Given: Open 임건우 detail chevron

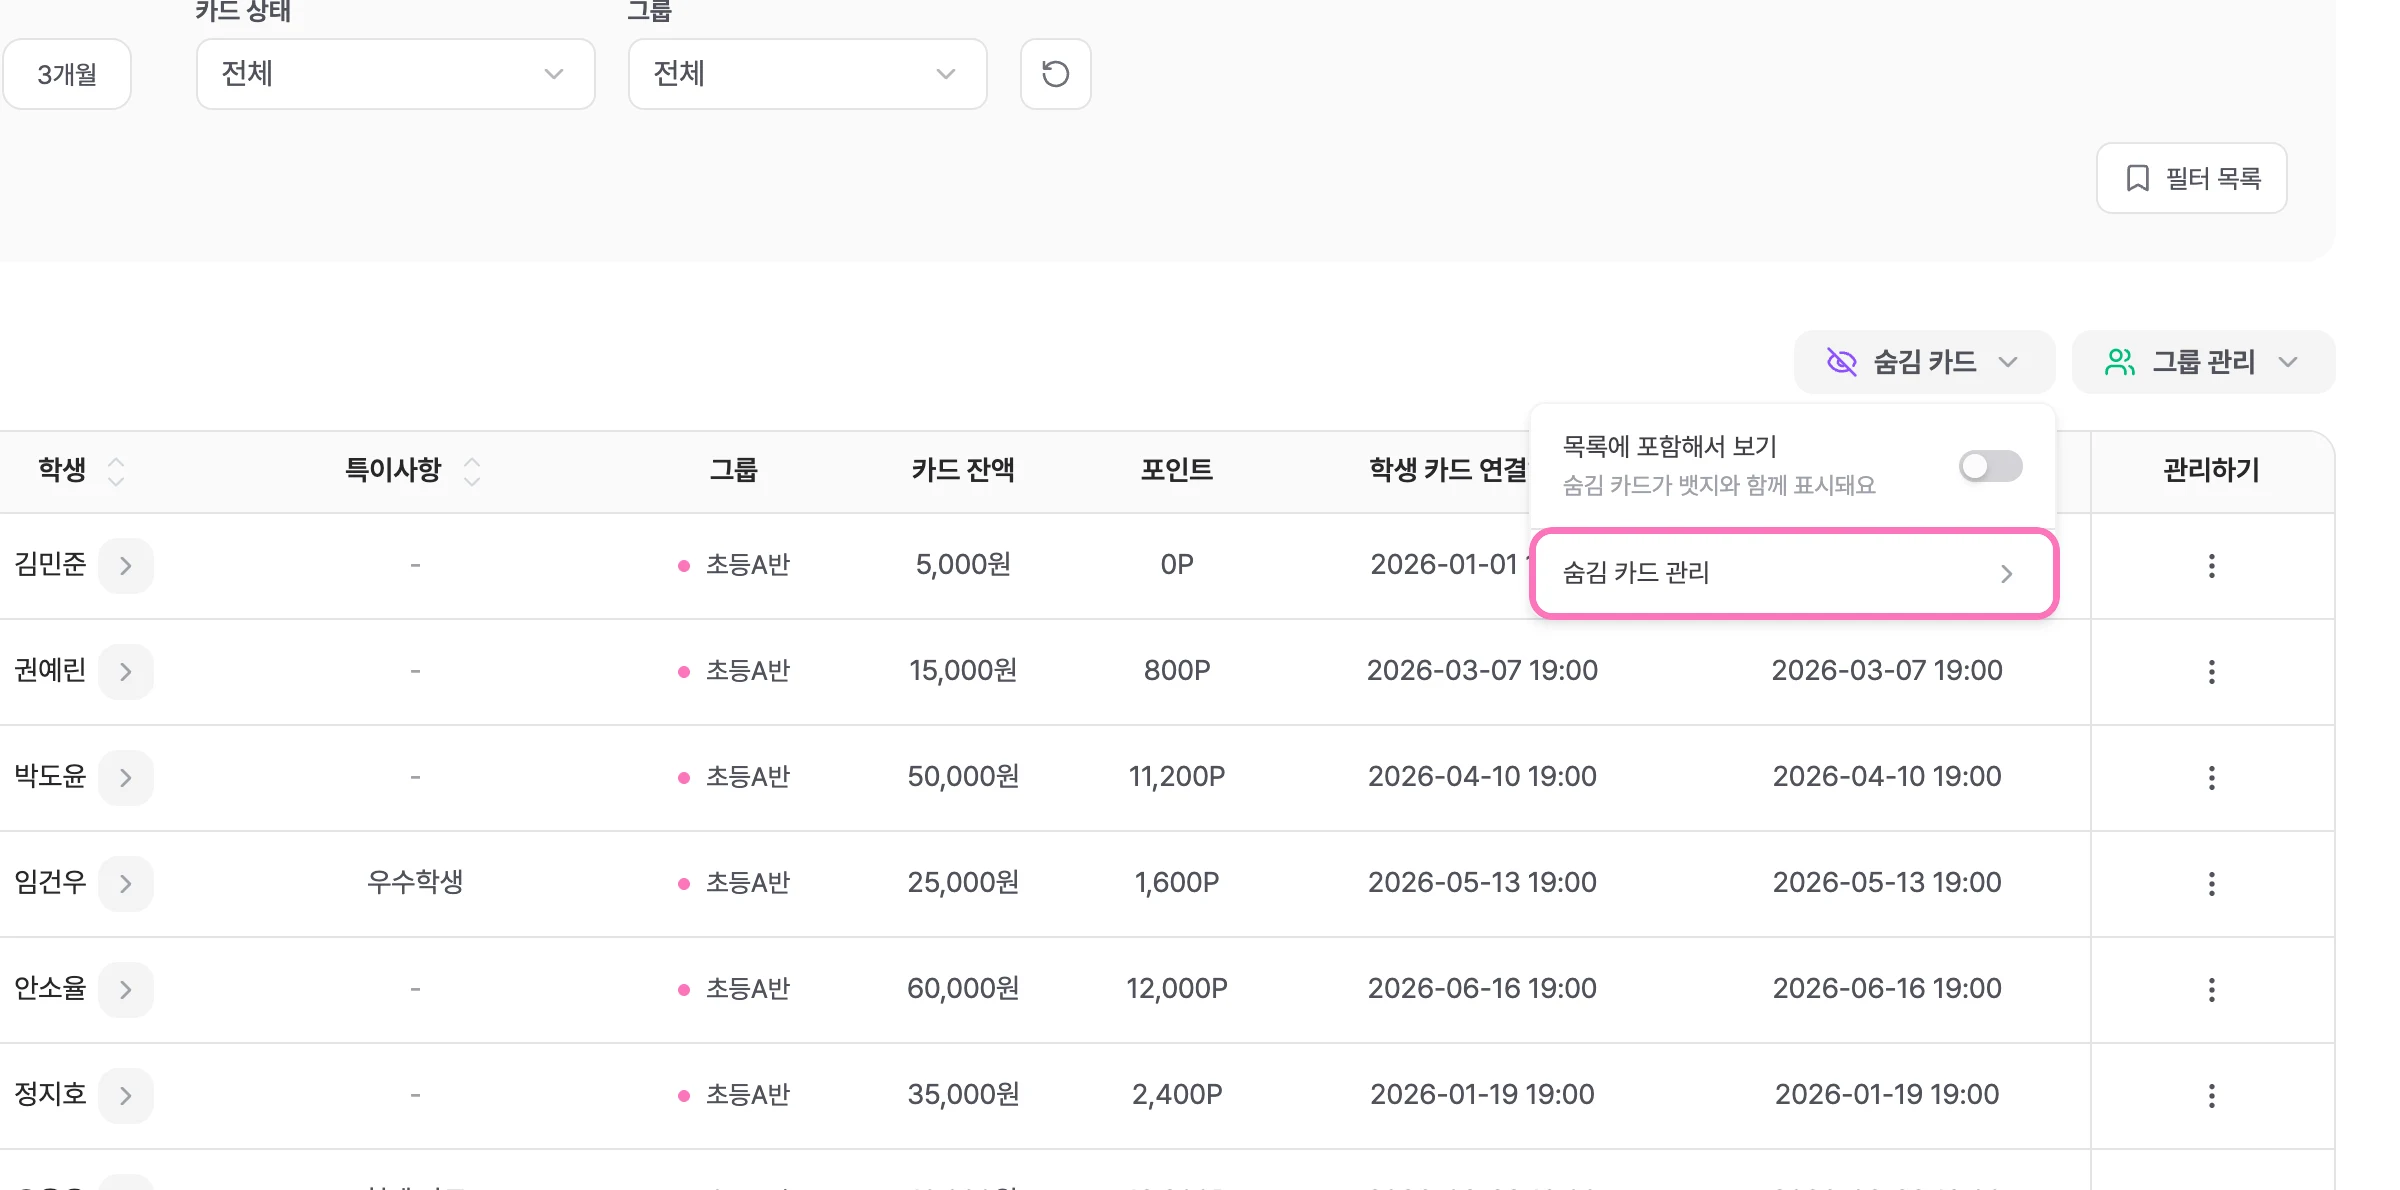Looking at the screenshot, I should [126, 884].
